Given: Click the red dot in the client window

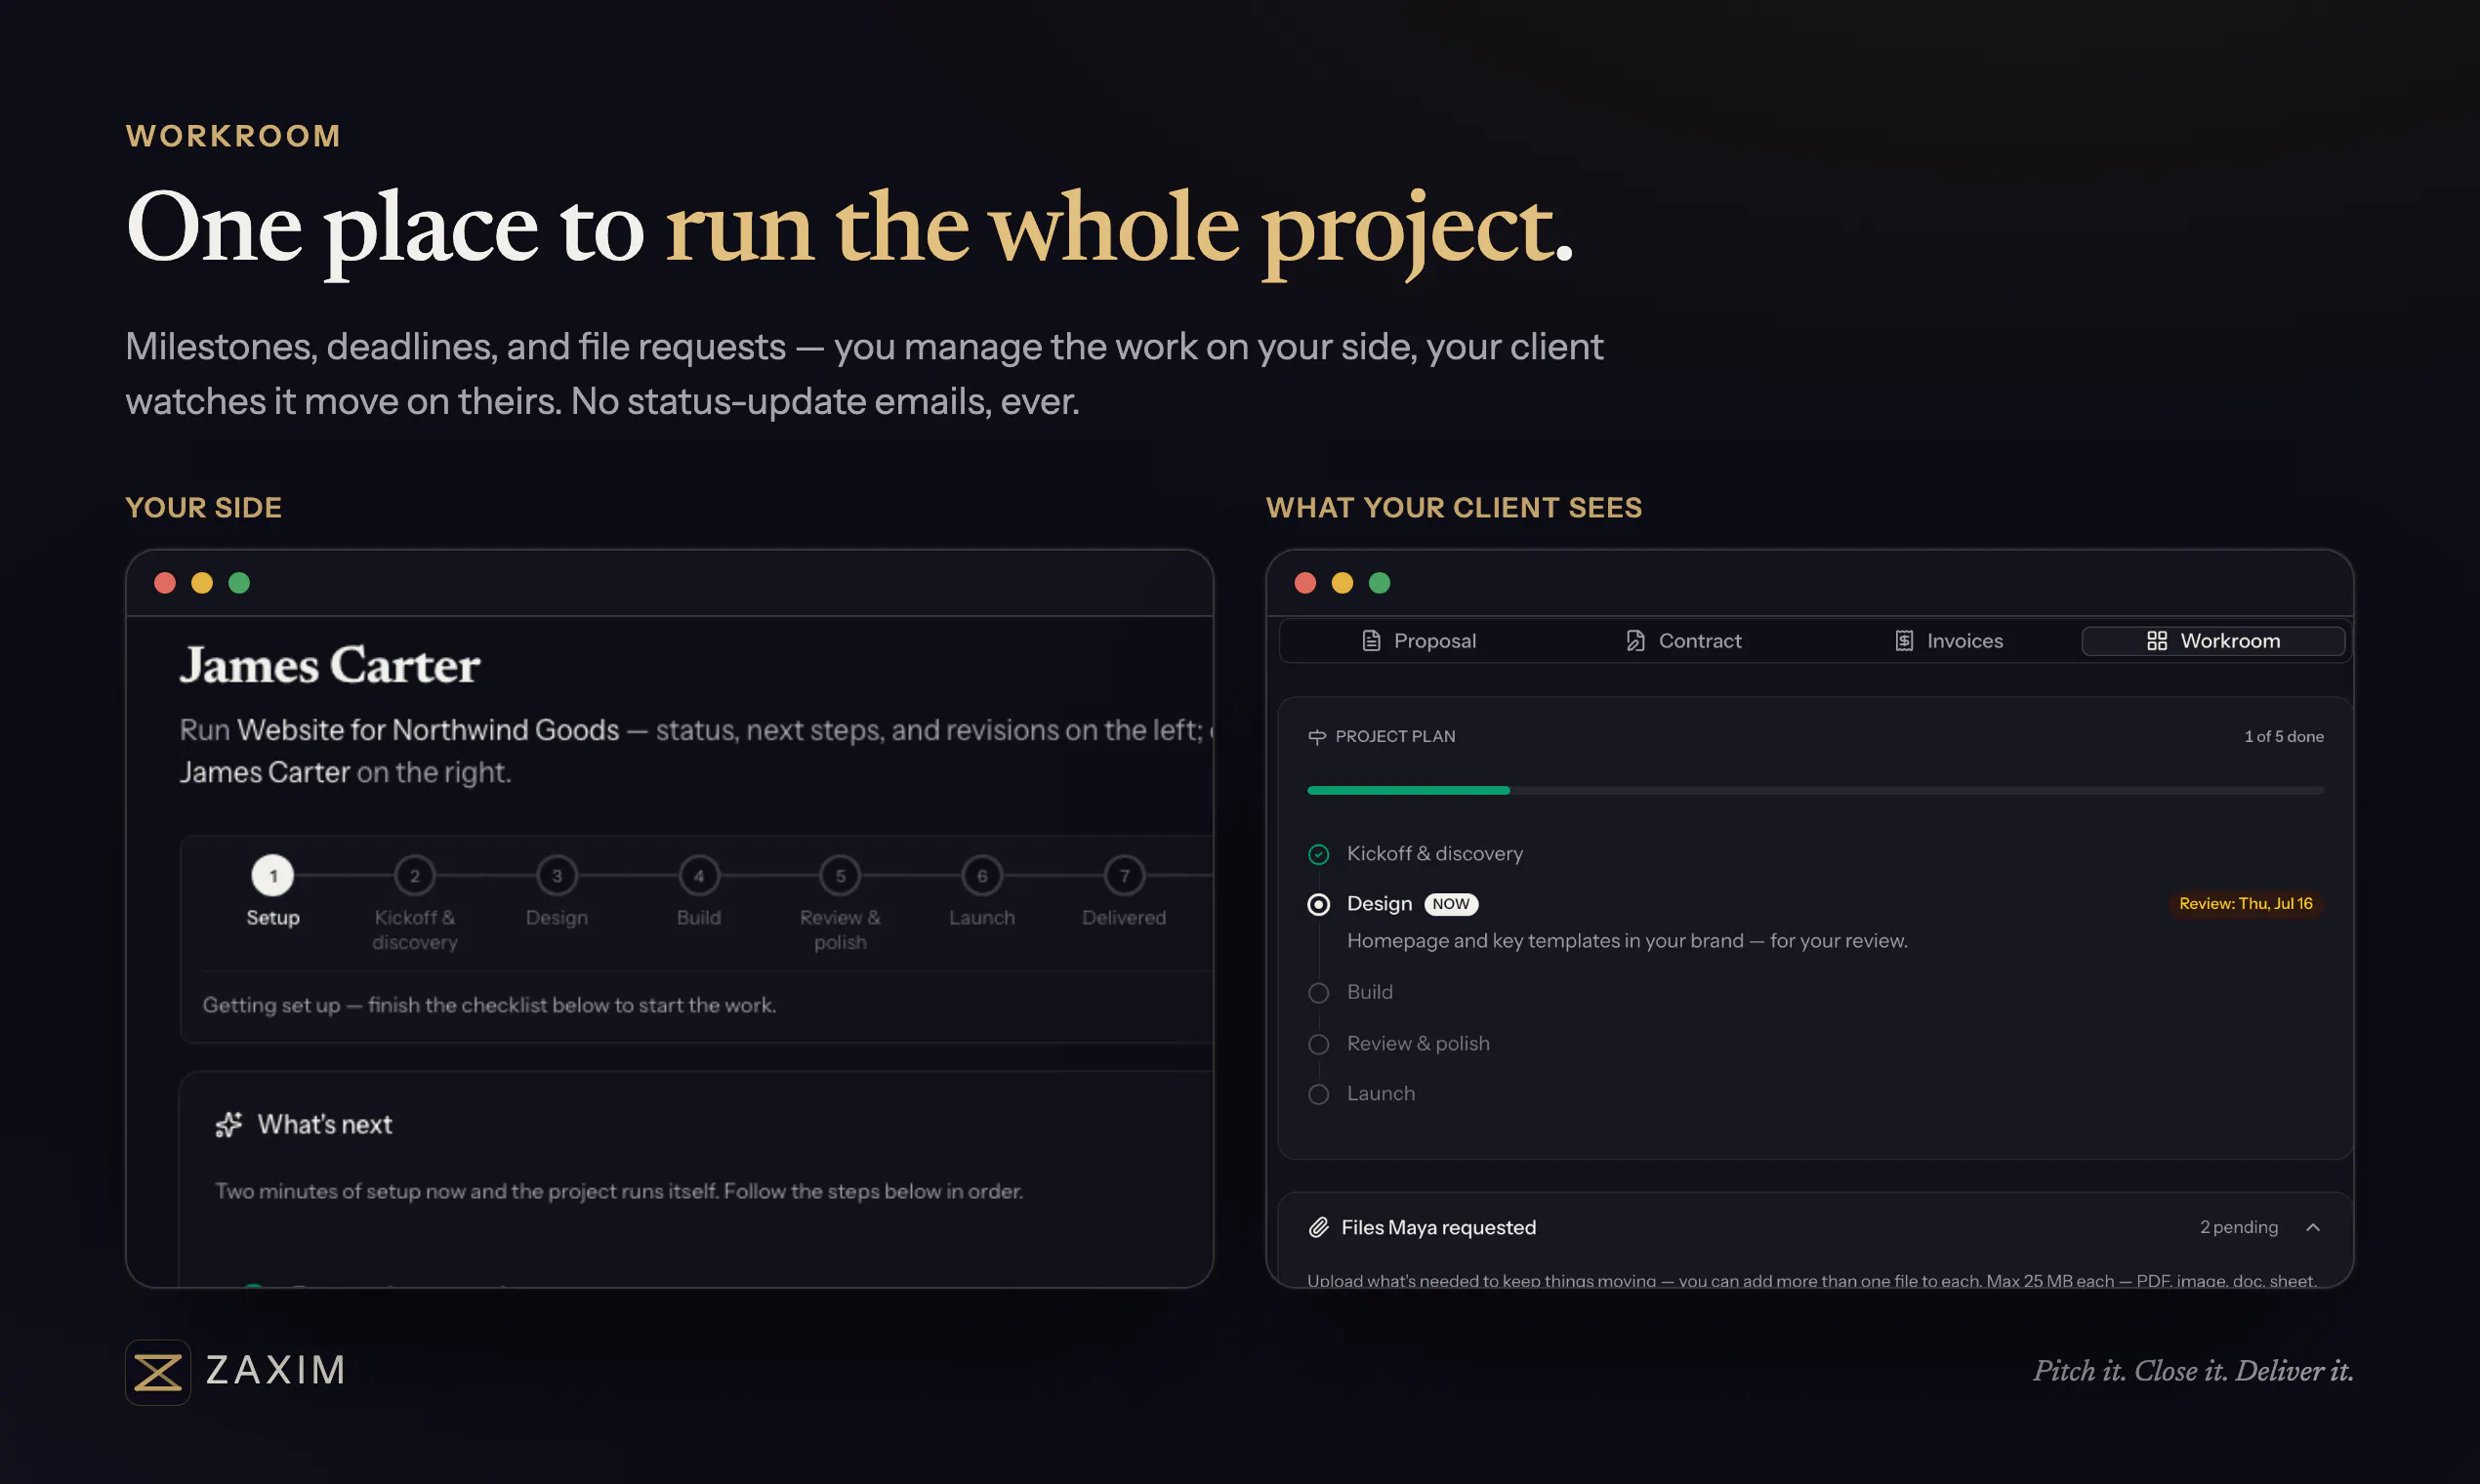Looking at the screenshot, I should pyautogui.click(x=1305, y=583).
